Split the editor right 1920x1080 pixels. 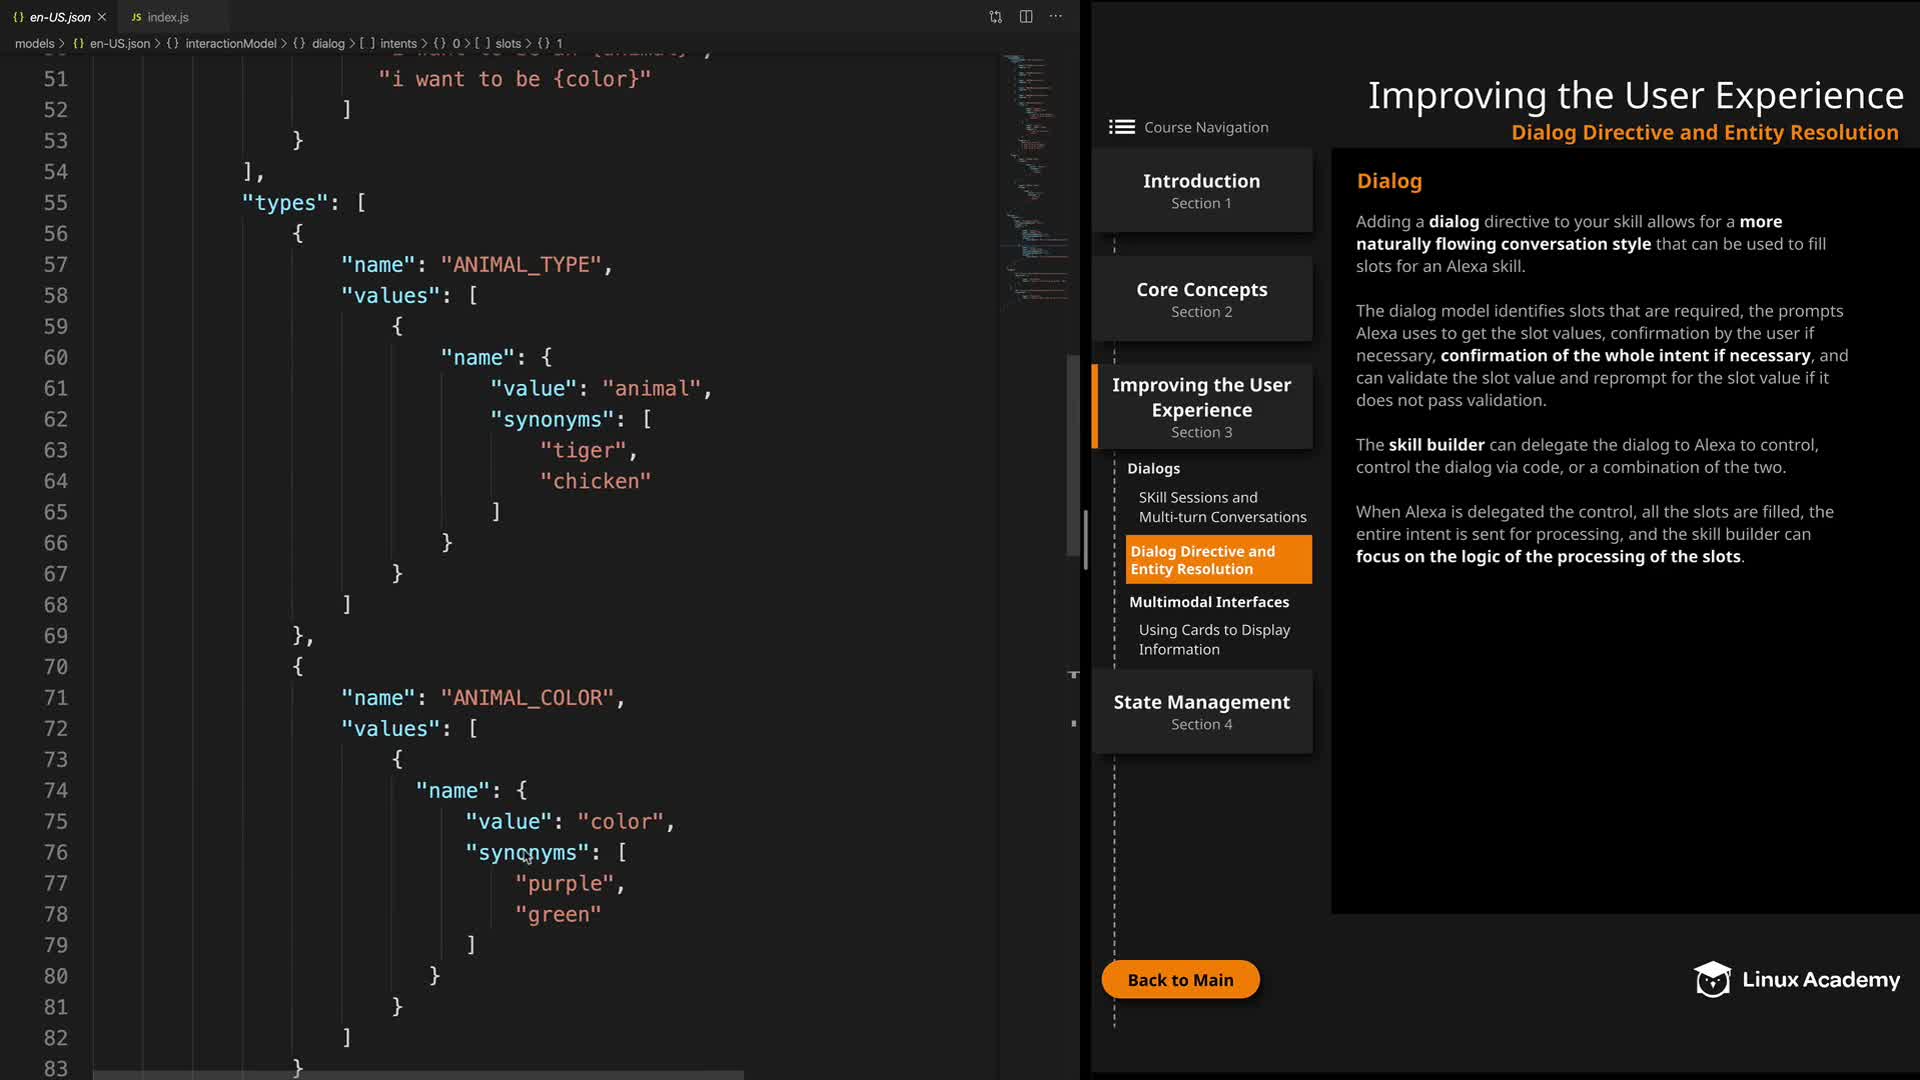pyautogui.click(x=1026, y=16)
